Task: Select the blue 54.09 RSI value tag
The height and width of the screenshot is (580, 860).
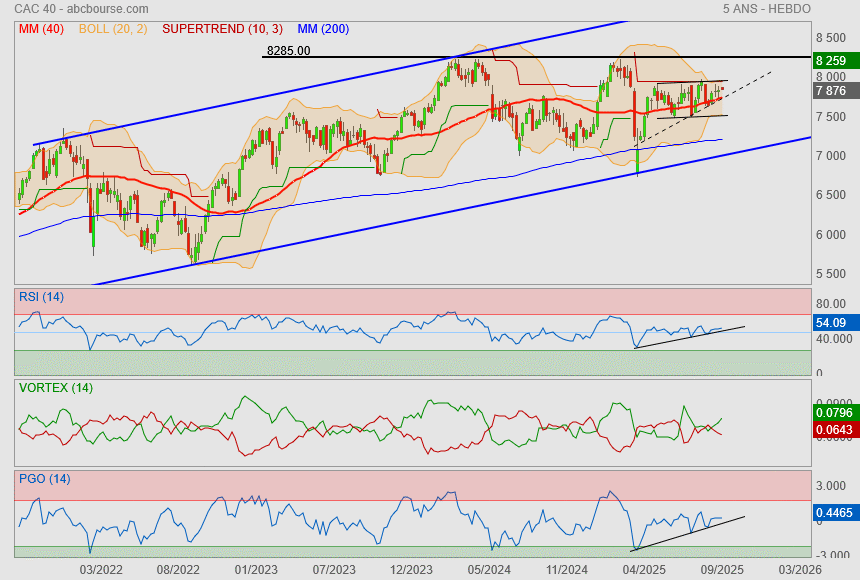Action: (830, 323)
